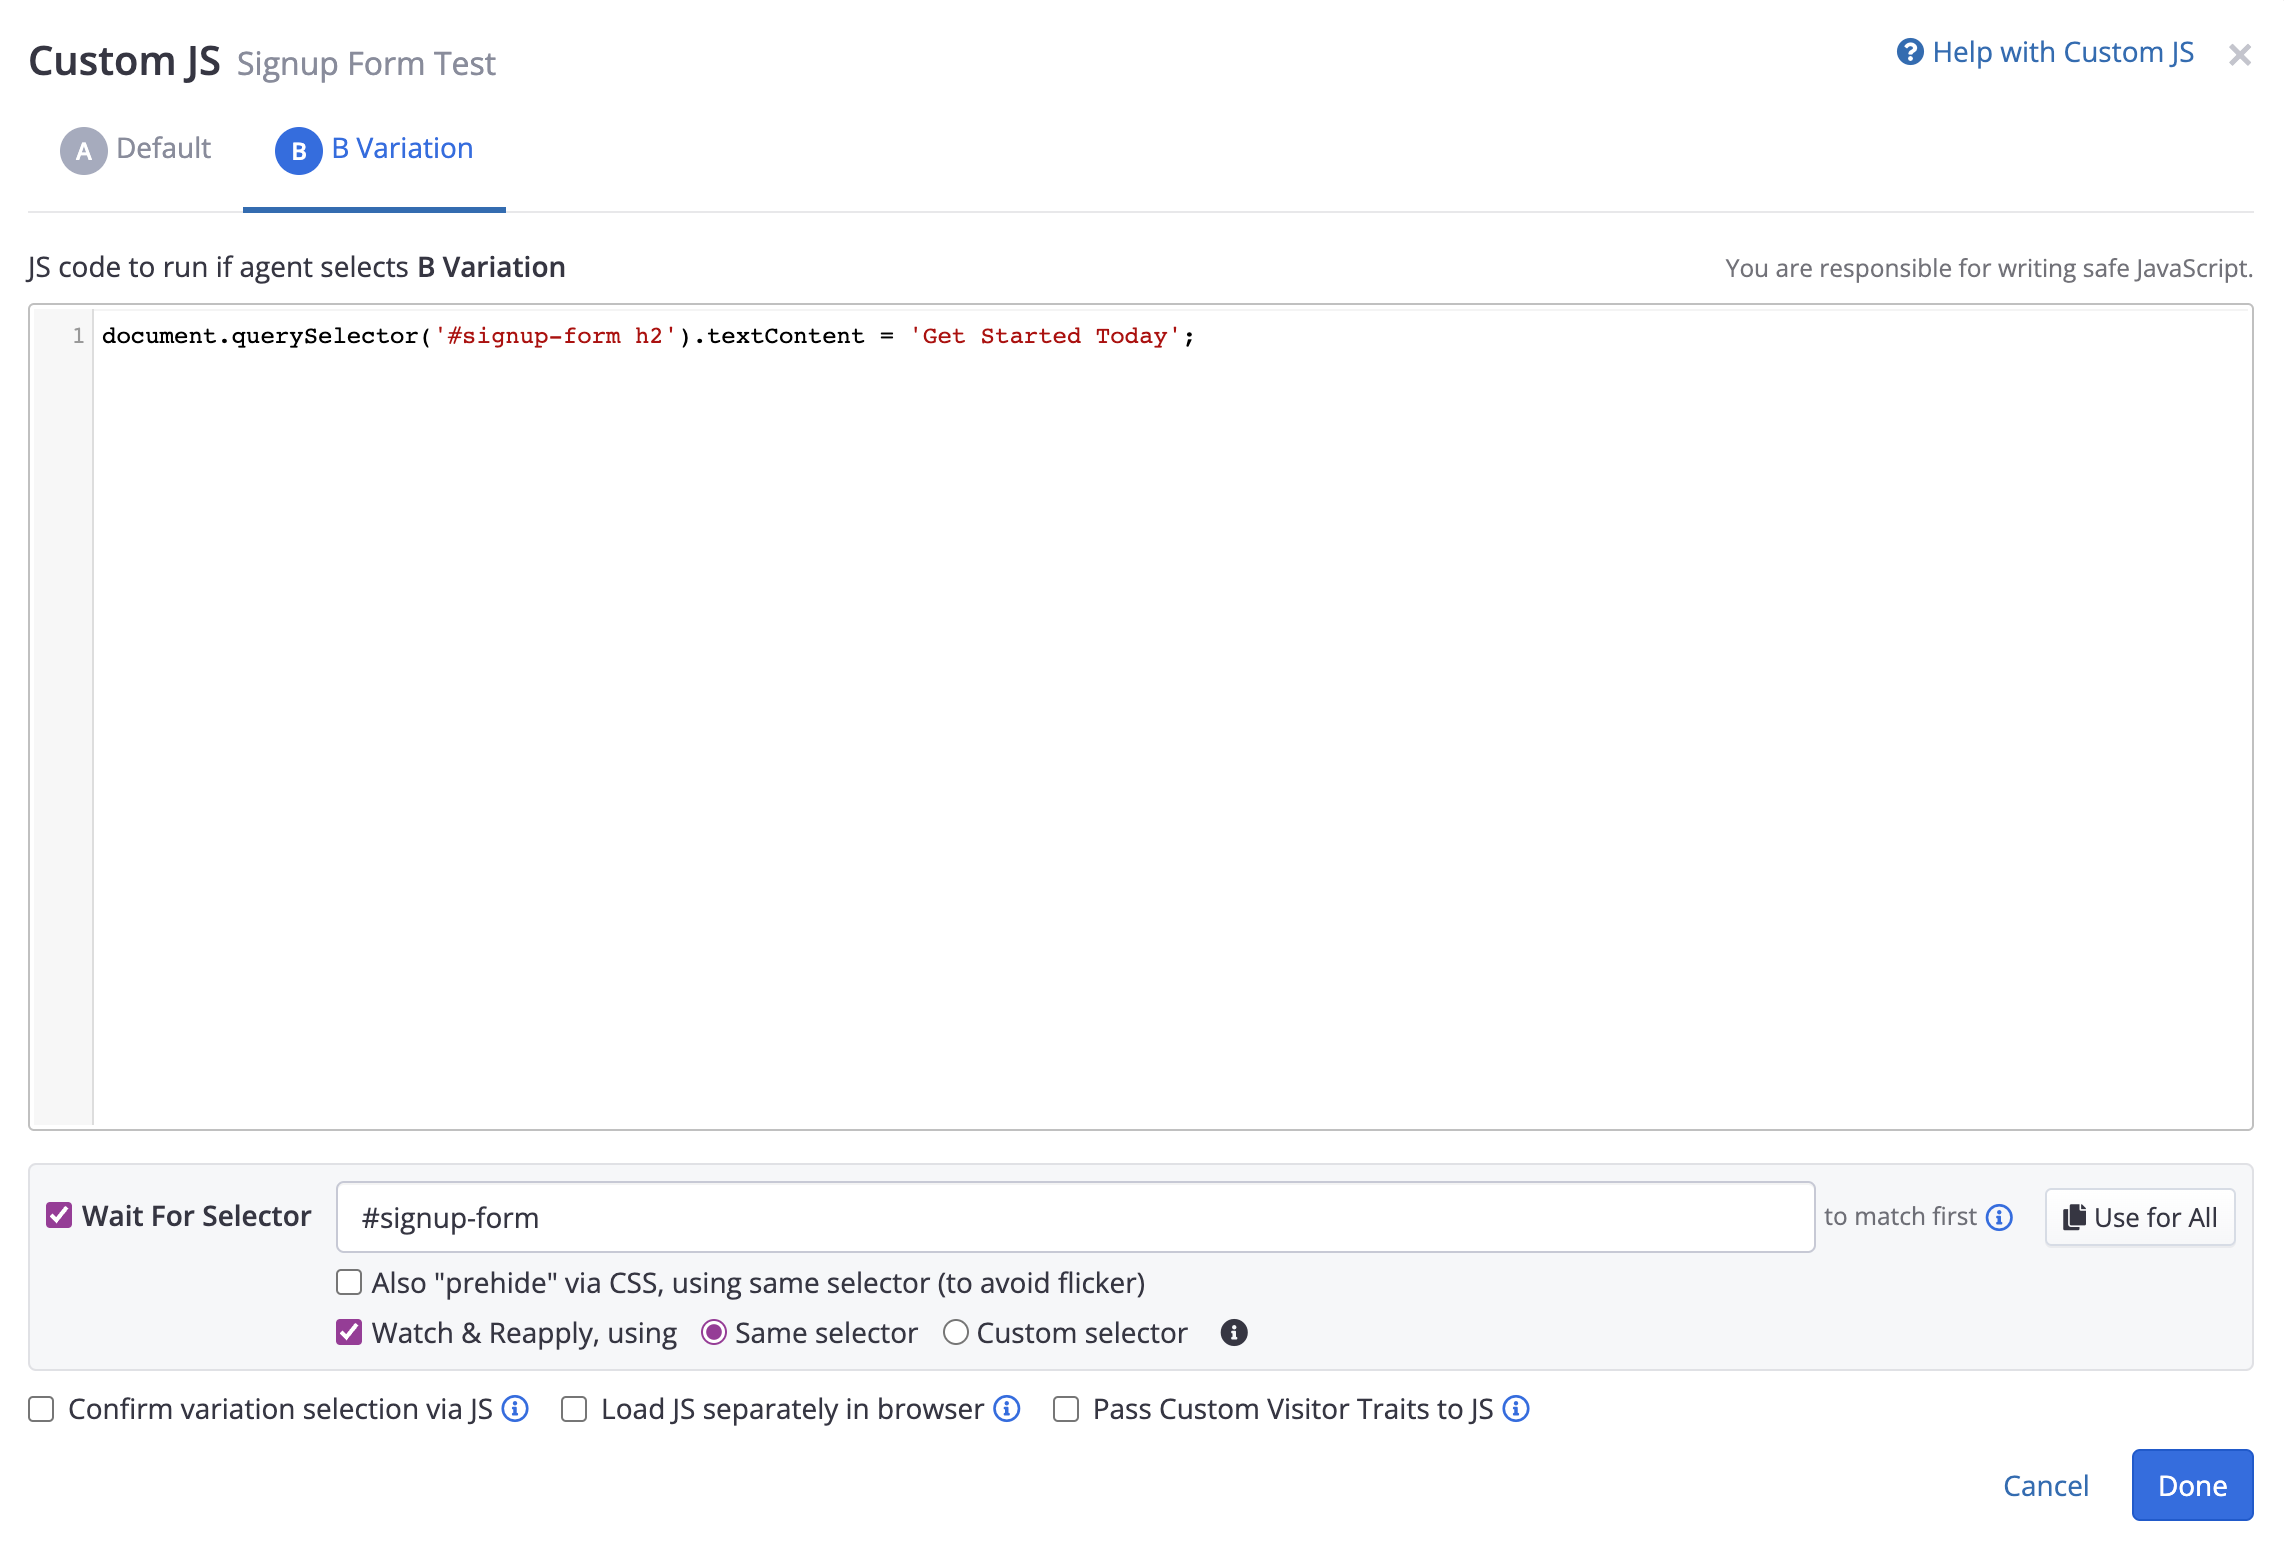Check Confirm variation selection via JS
This screenshot has height=1548, width=2284.
tap(41, 1409)
